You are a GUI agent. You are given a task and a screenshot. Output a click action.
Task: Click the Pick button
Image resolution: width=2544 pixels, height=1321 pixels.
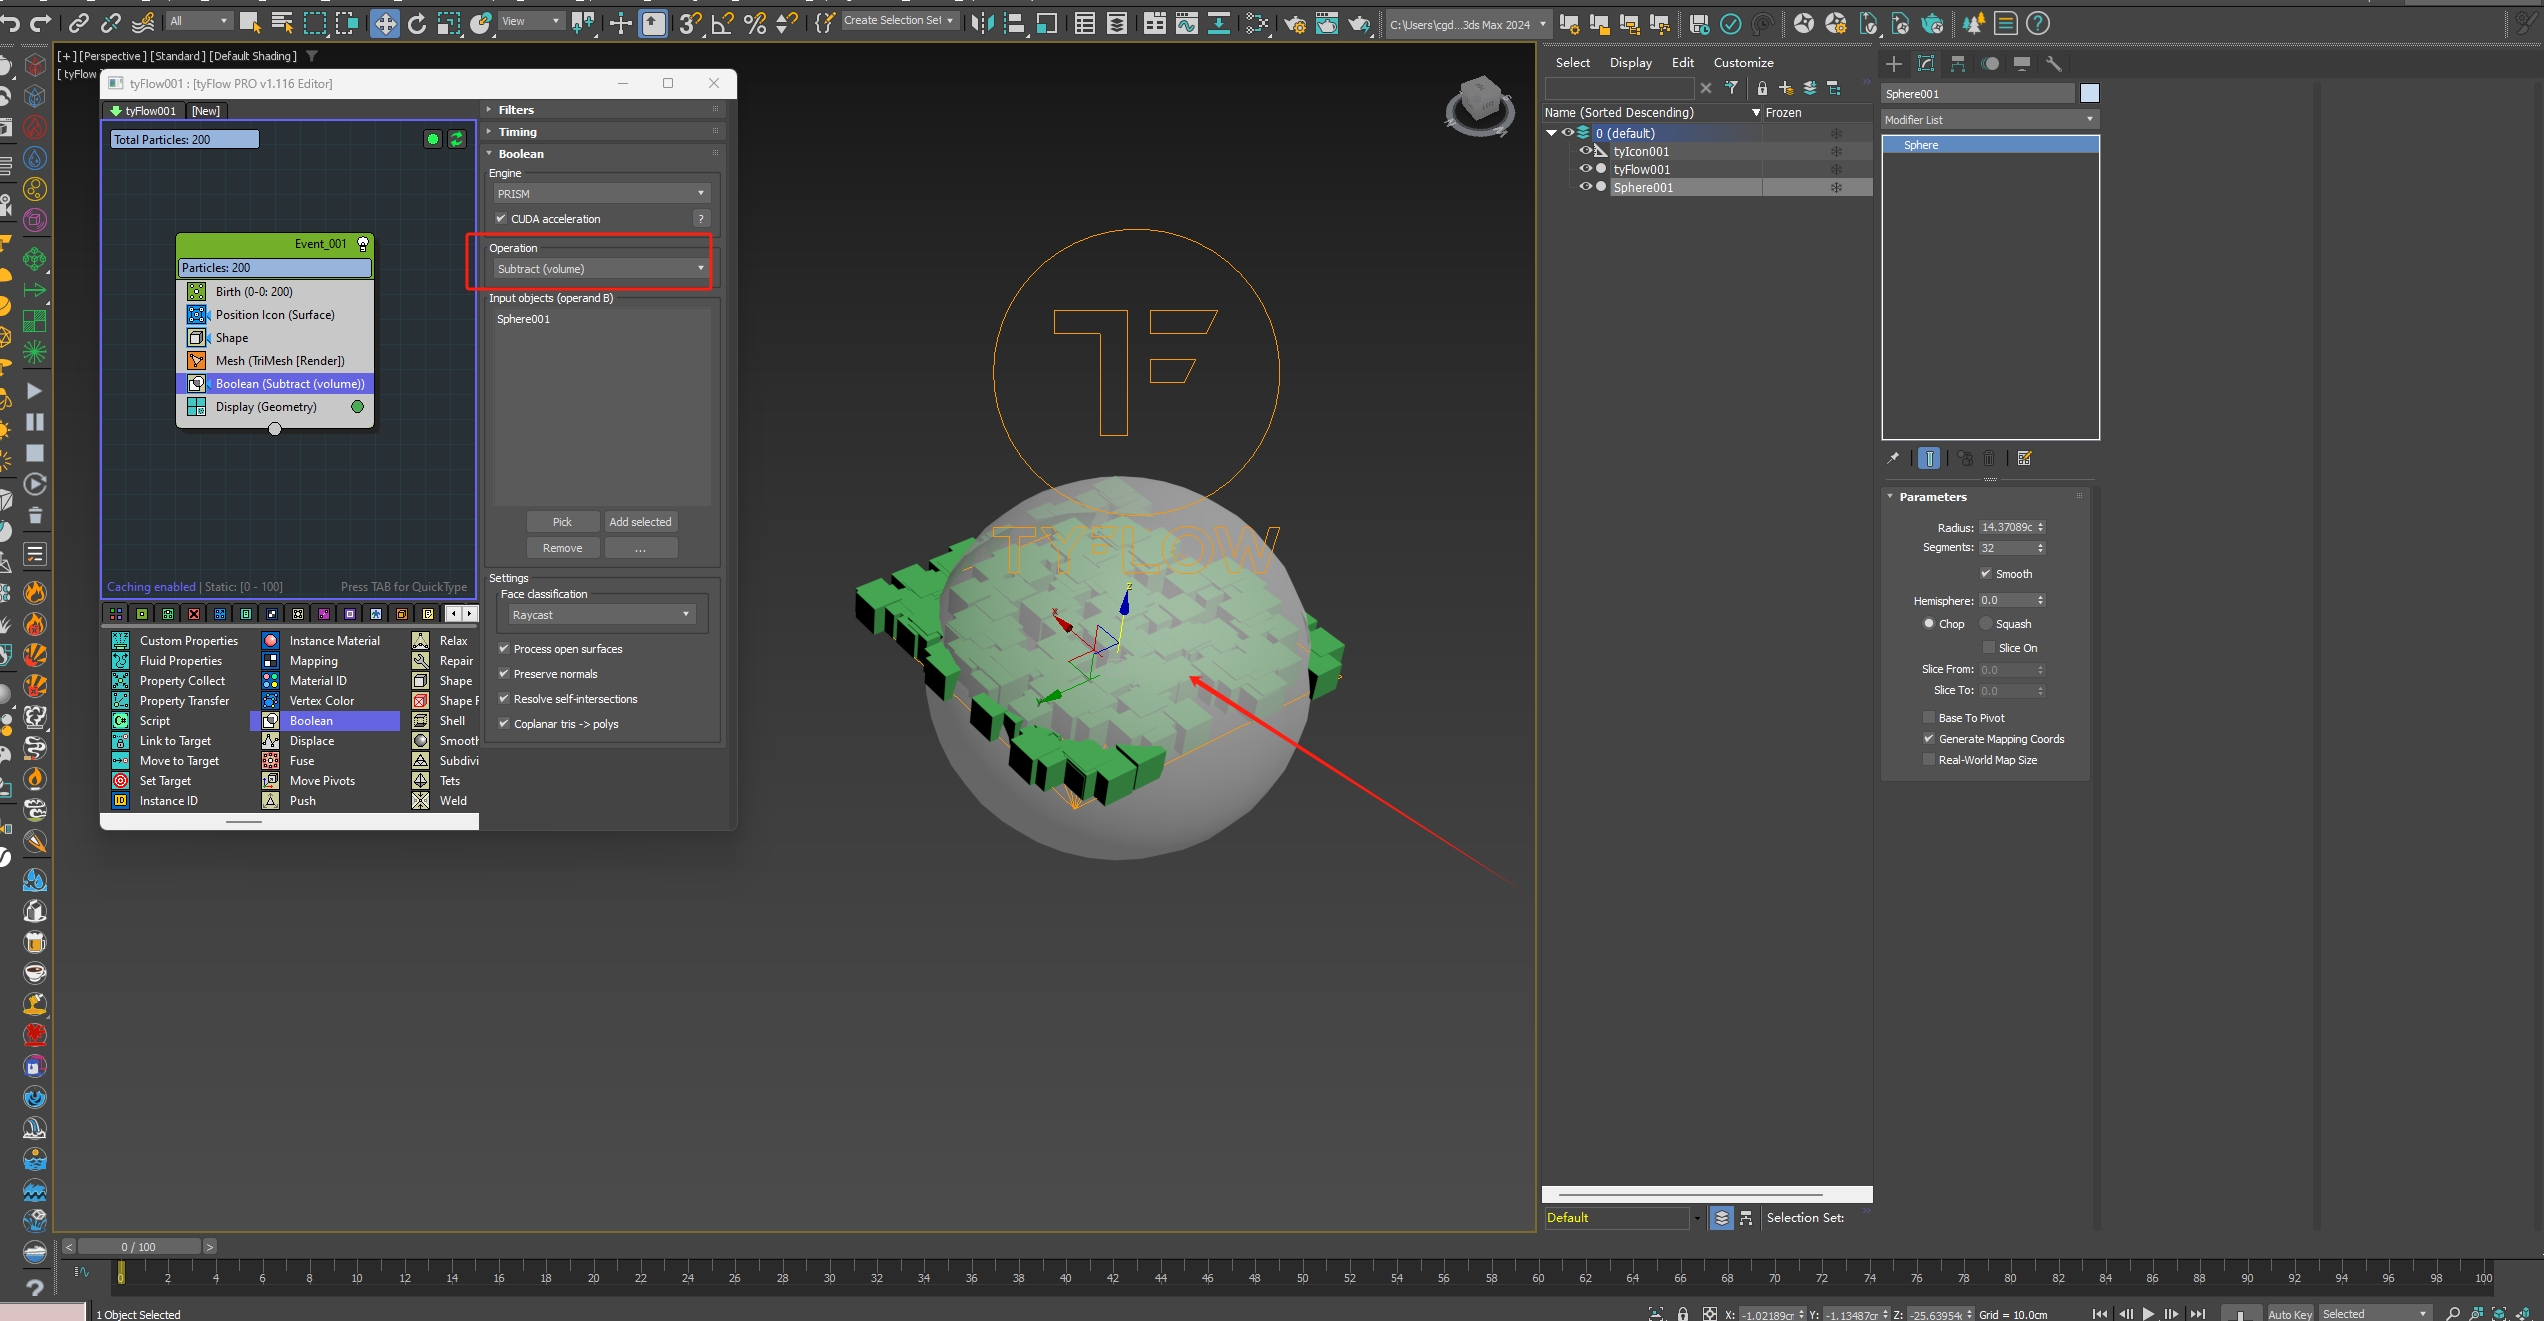click(563, 521)
